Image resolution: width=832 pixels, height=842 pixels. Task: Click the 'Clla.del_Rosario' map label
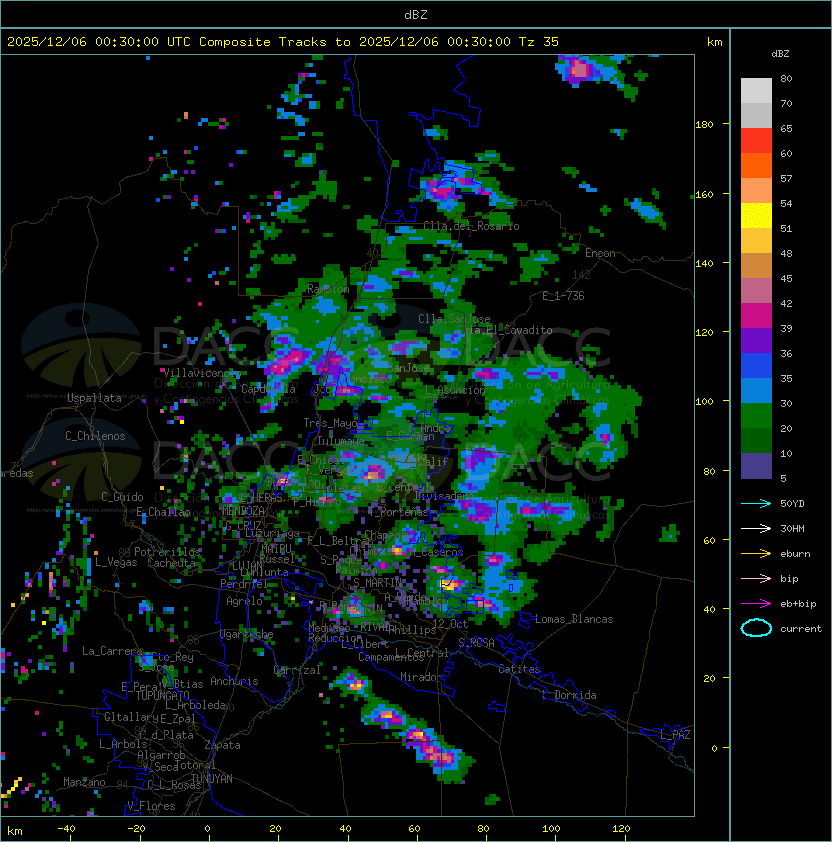(x=472, y=227)
